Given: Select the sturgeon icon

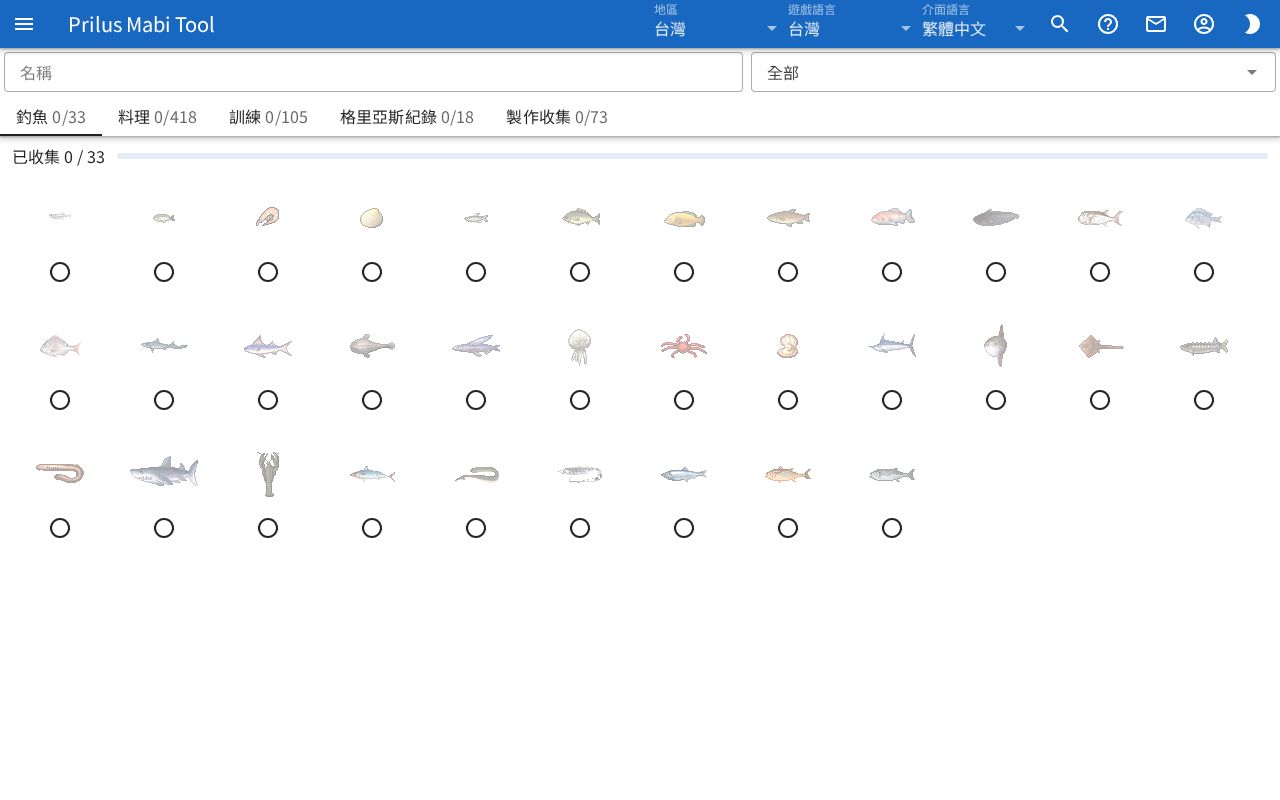Looking at the screenshot, I should point(1204,346).
